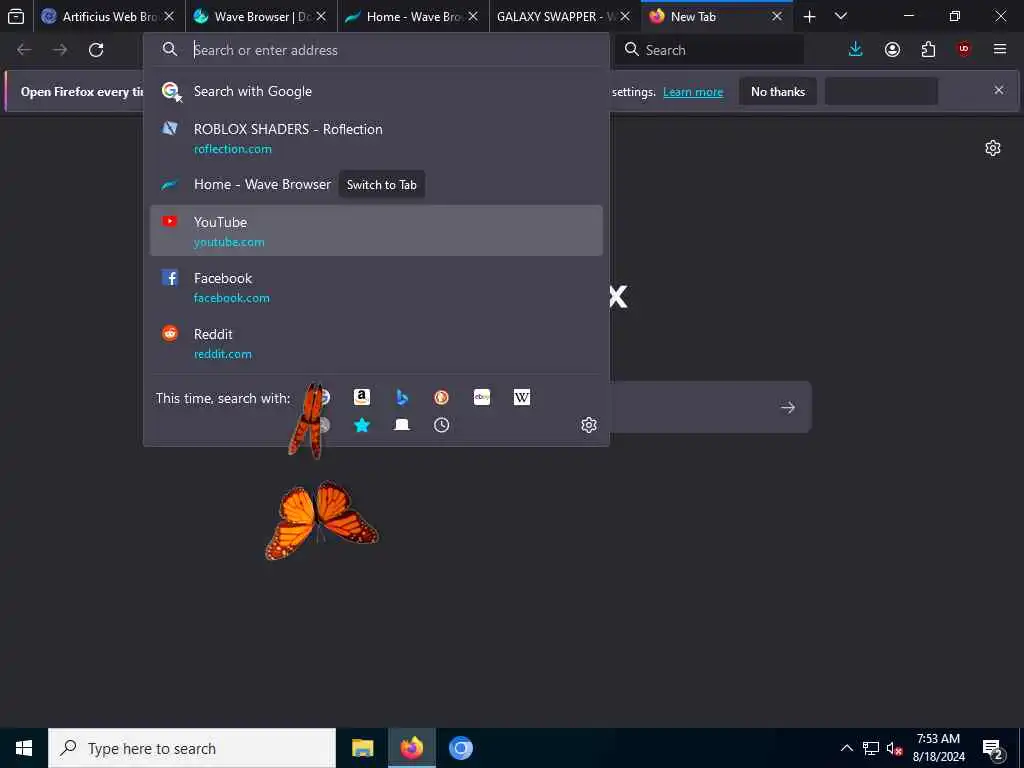This screenshot has height=768, width=1024.
Task: Close the Artificius Web Browser tab
Action: [x=169, y=16]
